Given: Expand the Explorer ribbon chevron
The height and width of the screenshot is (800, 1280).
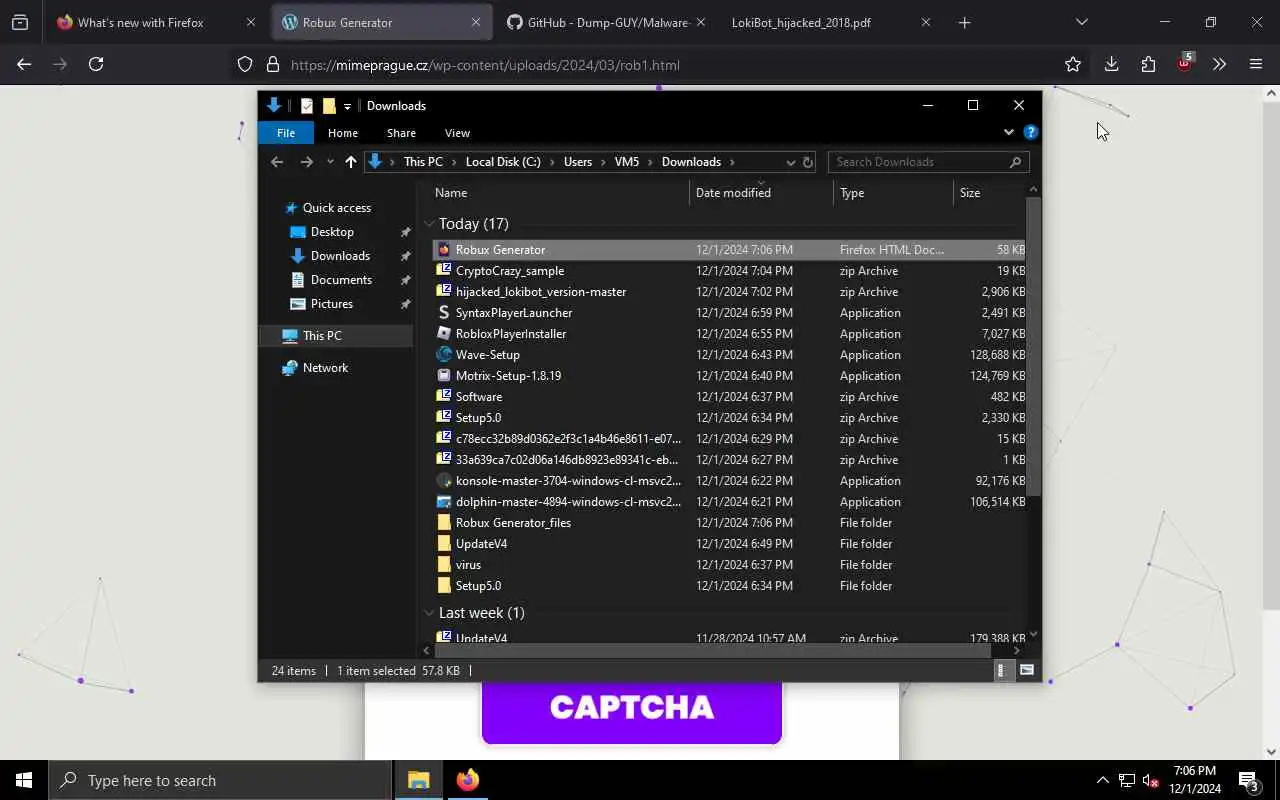Looking at the screenshot, I should click(x=1008, y=132).
